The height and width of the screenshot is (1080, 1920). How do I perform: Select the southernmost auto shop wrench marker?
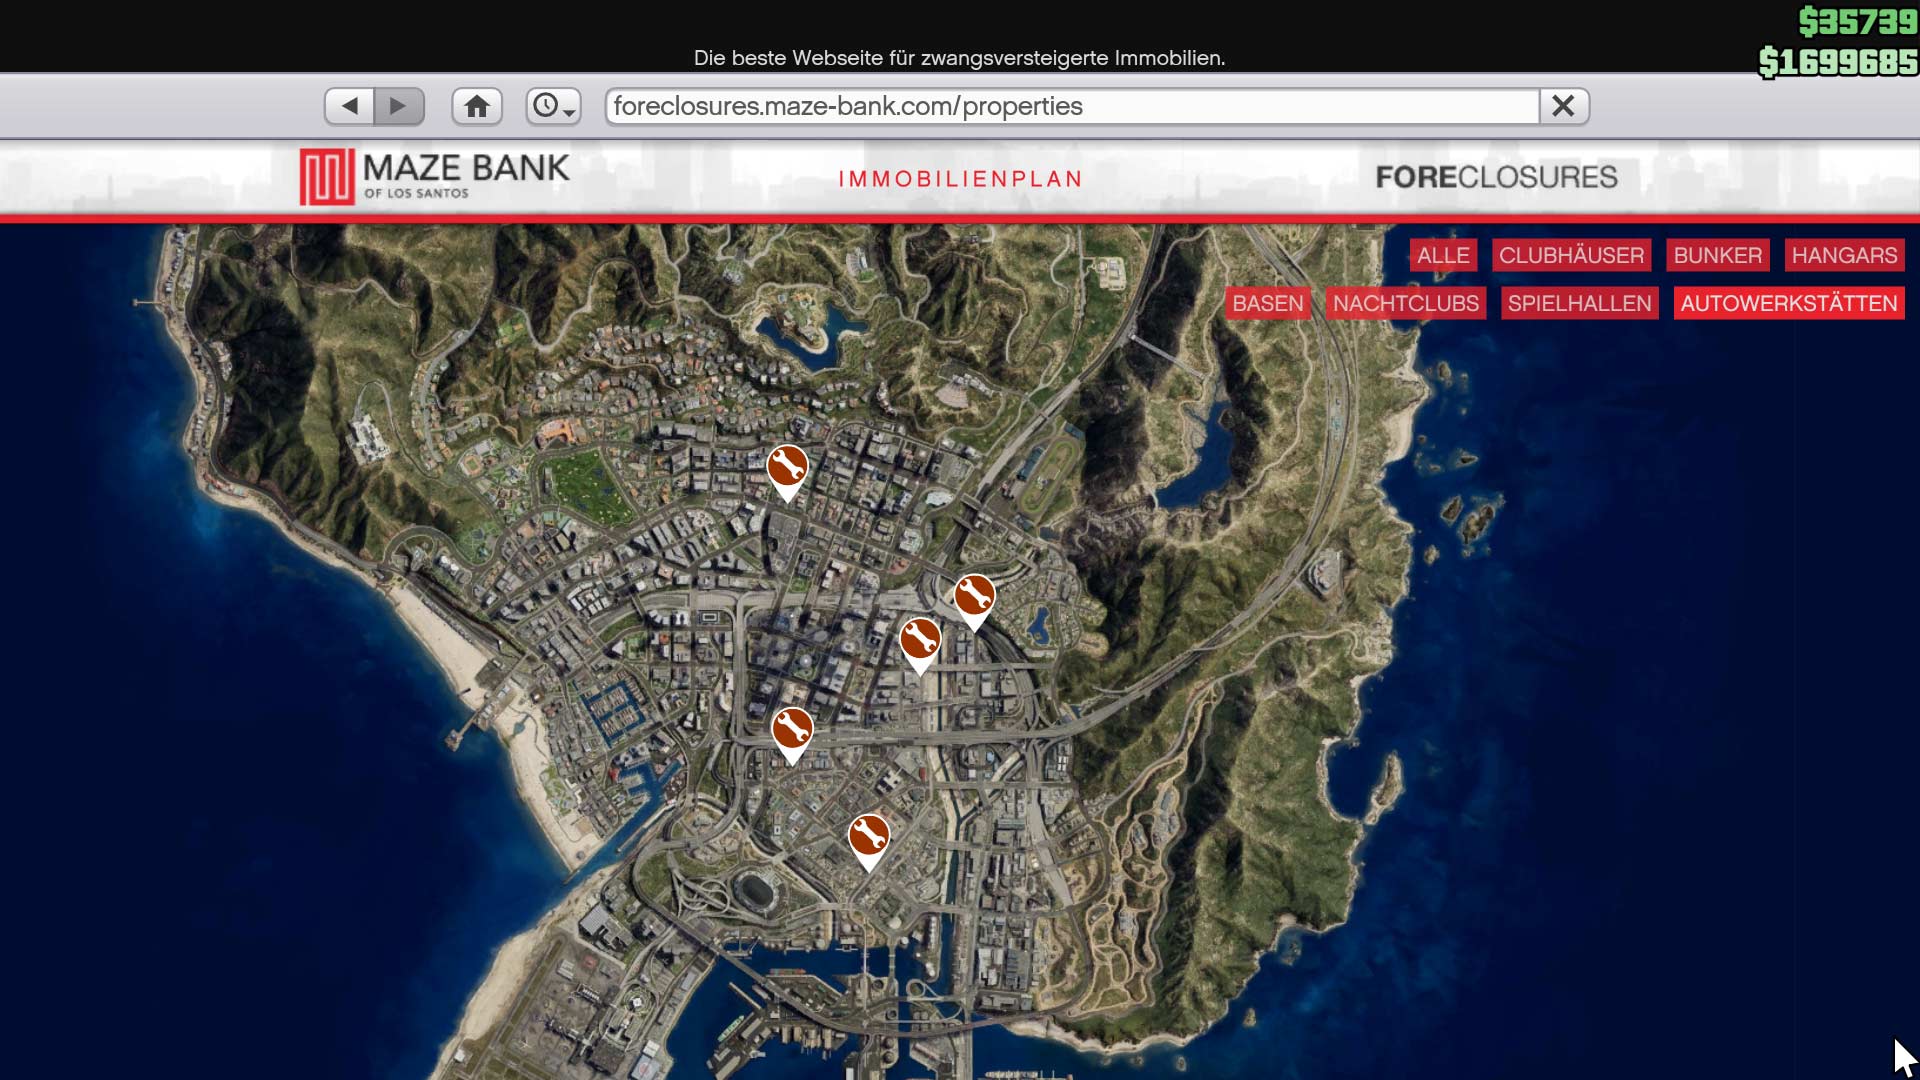click(869, 837)
